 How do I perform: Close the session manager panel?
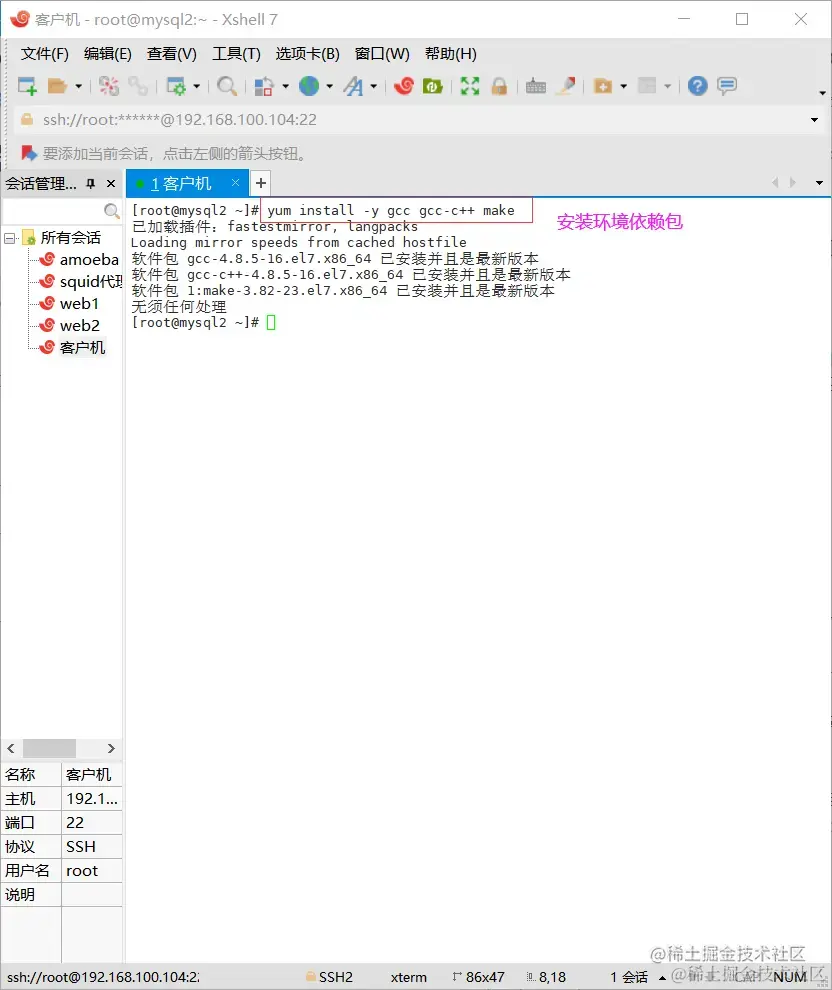[x=111, y=184]
